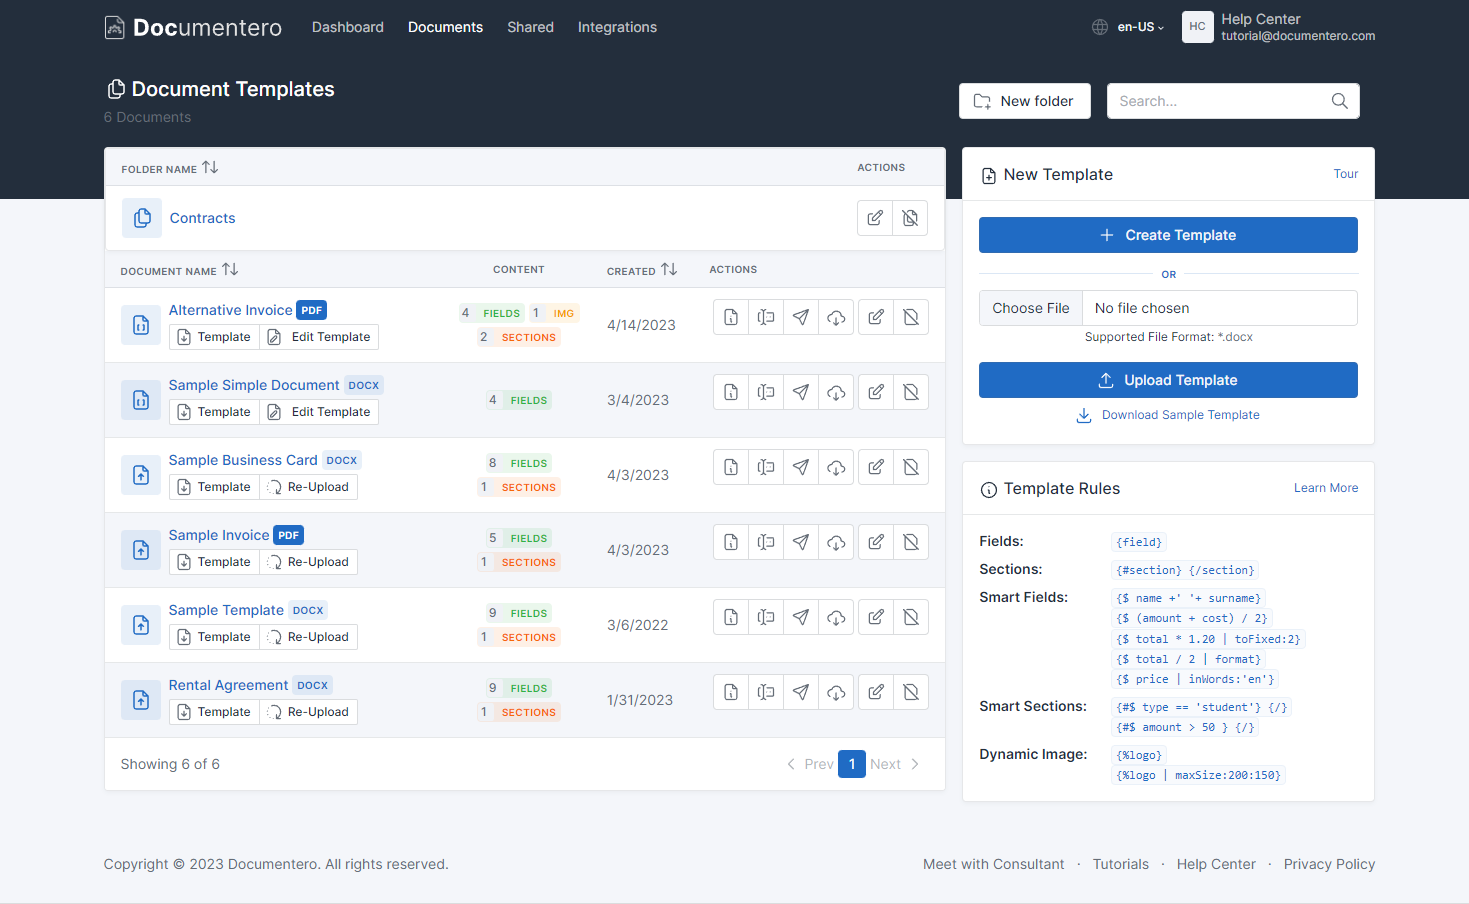Viewport: 1469px width, 904px height.
Task: Open the en-US language dropdown
Action: tap(1128, 27)
